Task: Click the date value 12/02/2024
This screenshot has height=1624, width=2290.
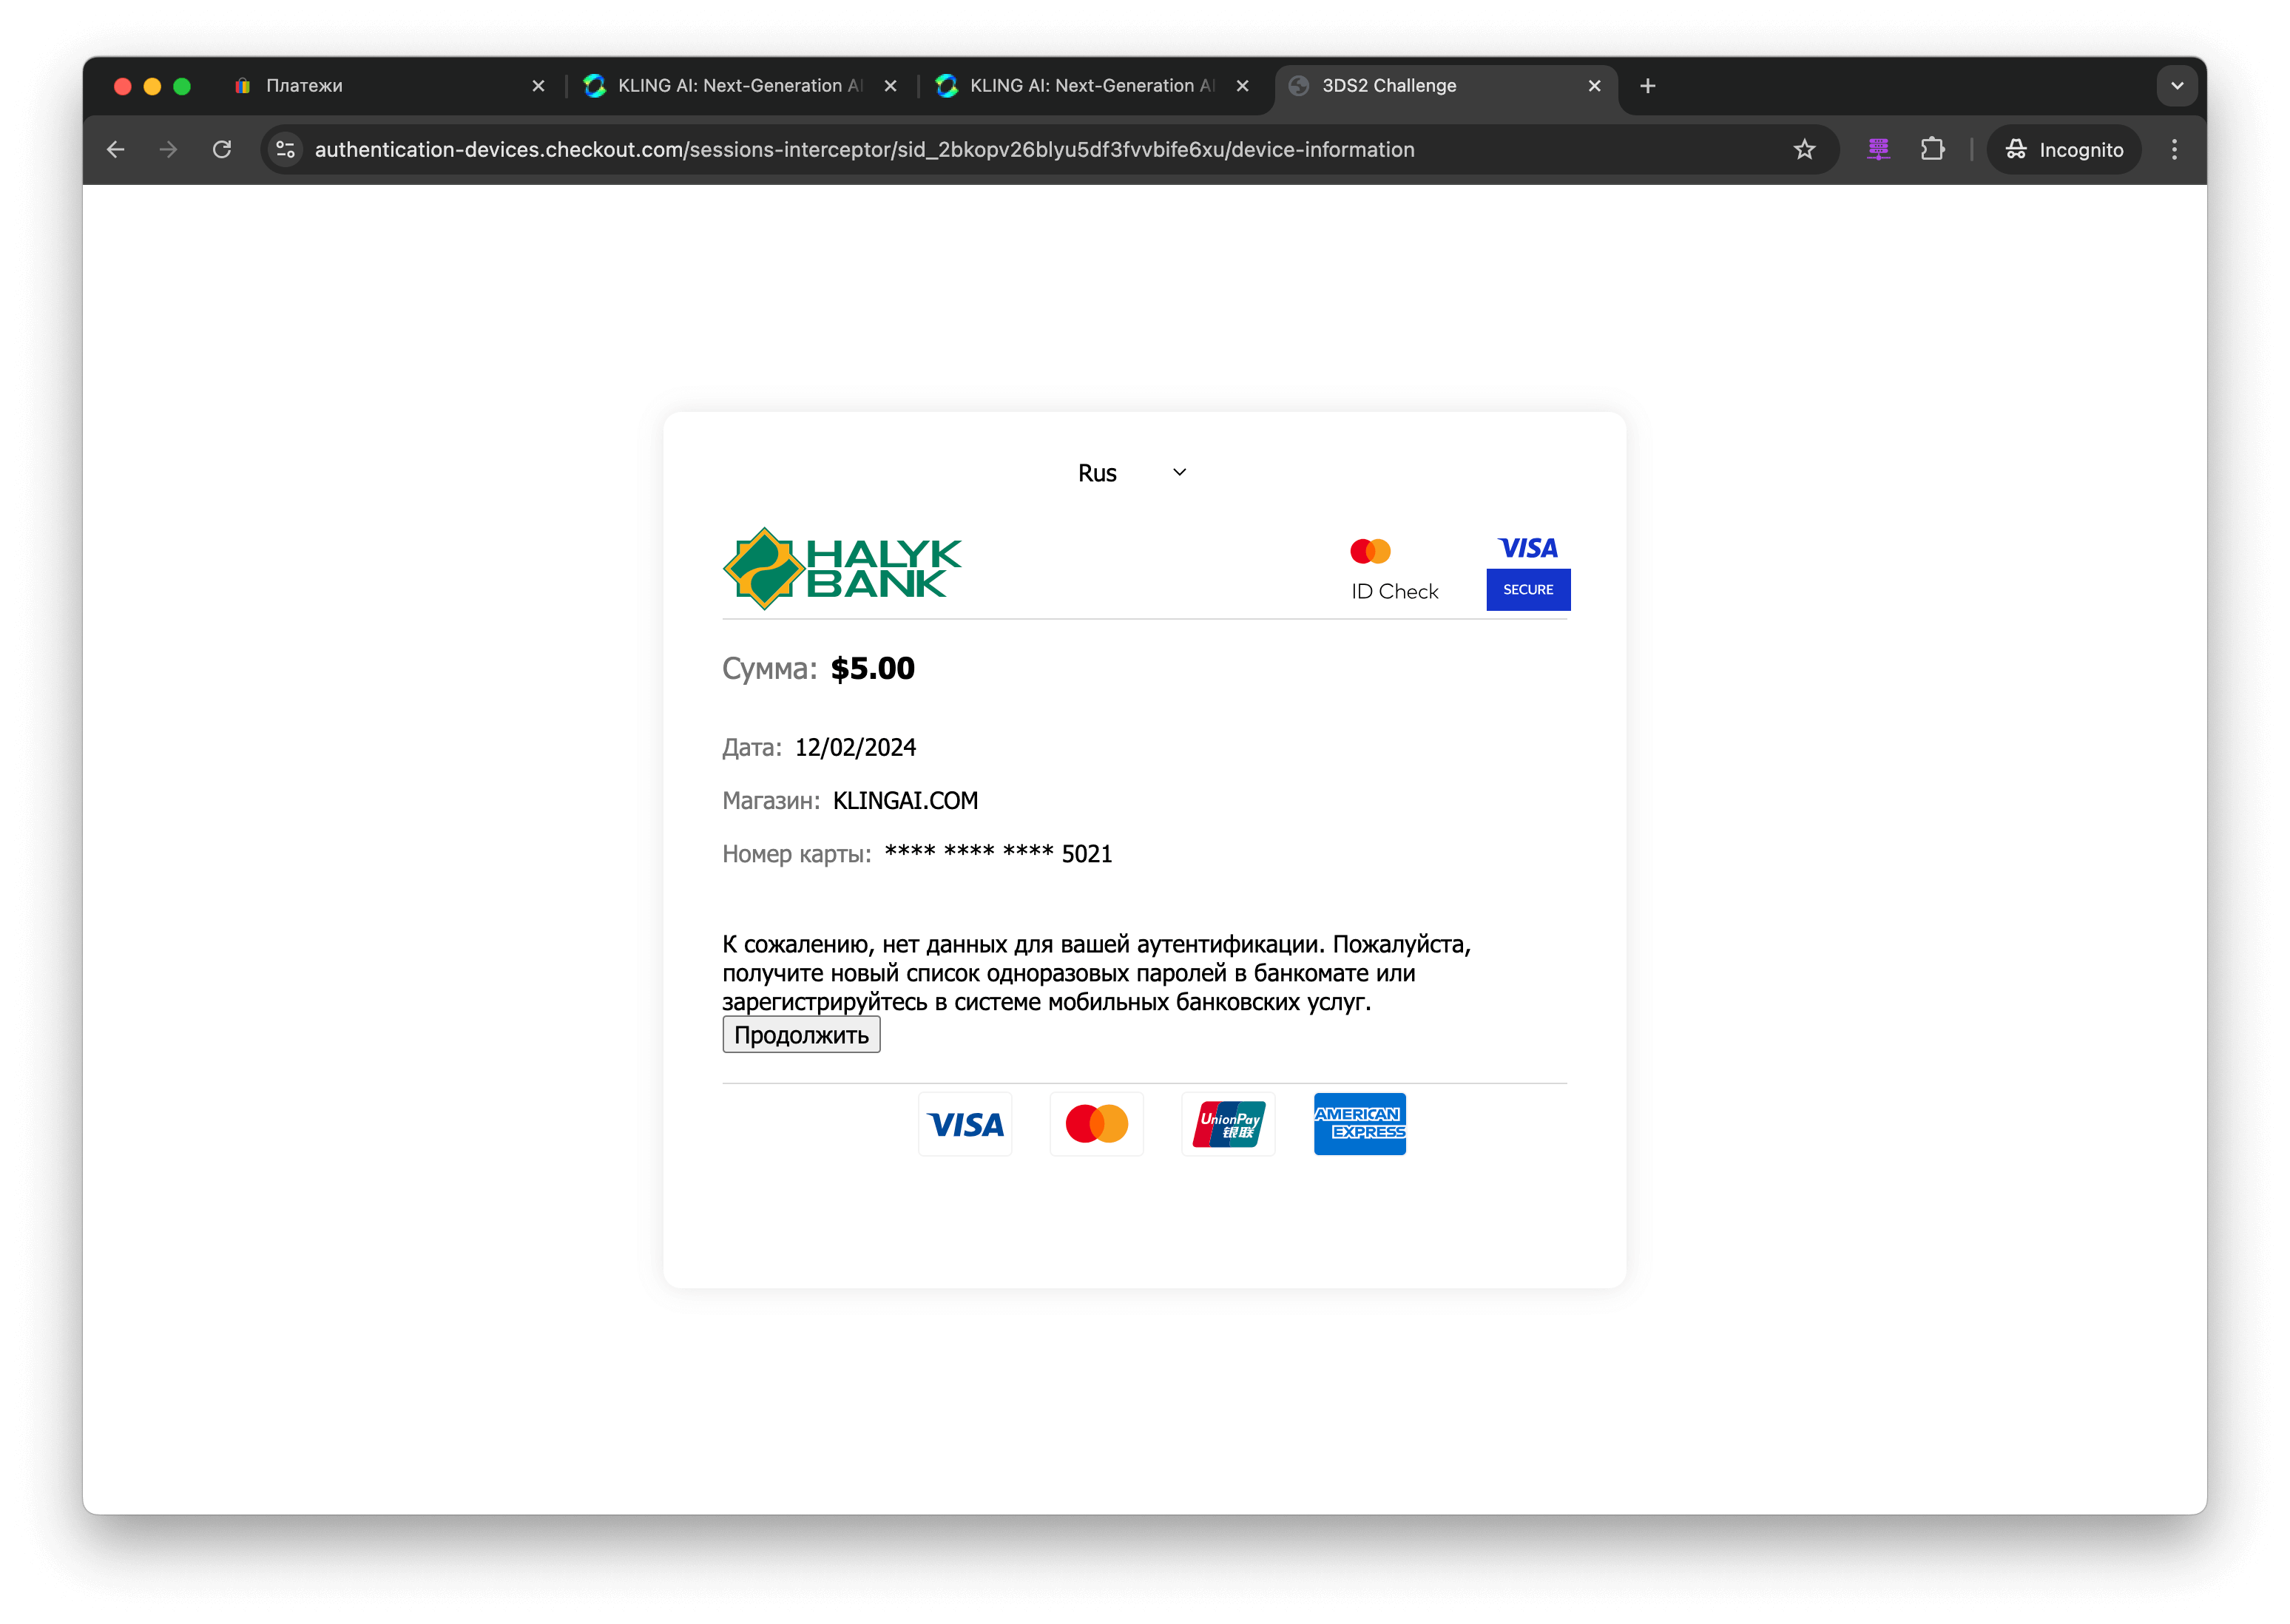Action: [855, 748]
